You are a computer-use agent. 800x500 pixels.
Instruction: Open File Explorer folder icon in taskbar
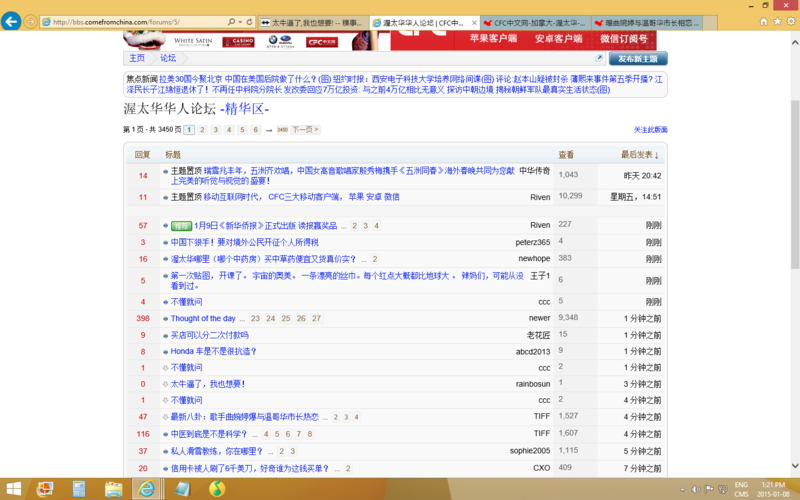(114, 488)
